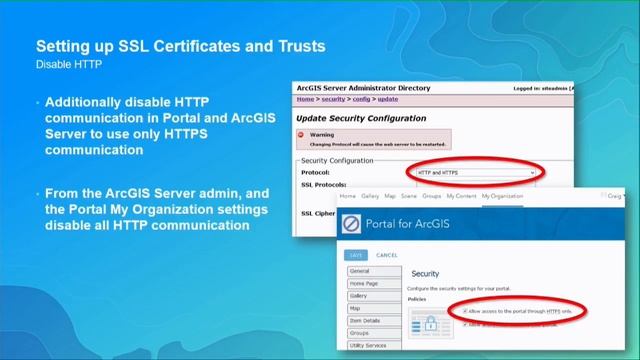Open the Scene menu in Portal
This screenshot has width=640, height=360.
pyautogui.click(x=409, y=196)
